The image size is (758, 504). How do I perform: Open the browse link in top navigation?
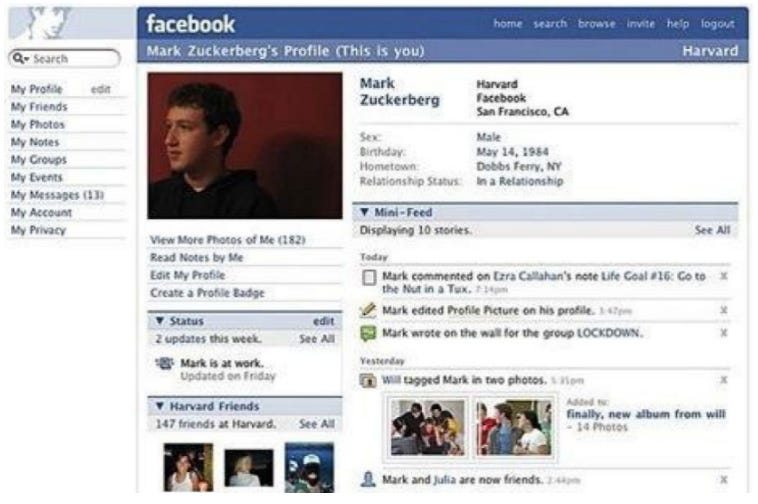click(x=597, y=24)
